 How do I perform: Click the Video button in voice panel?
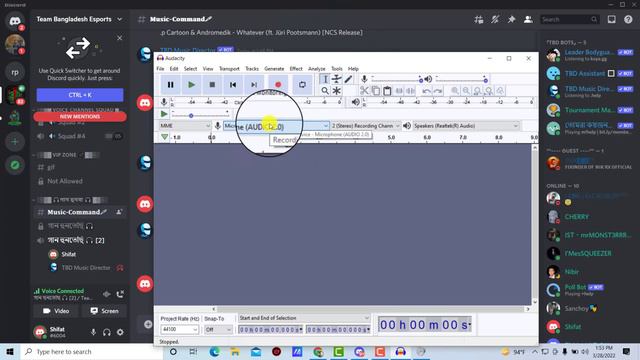tap(56, 311)
